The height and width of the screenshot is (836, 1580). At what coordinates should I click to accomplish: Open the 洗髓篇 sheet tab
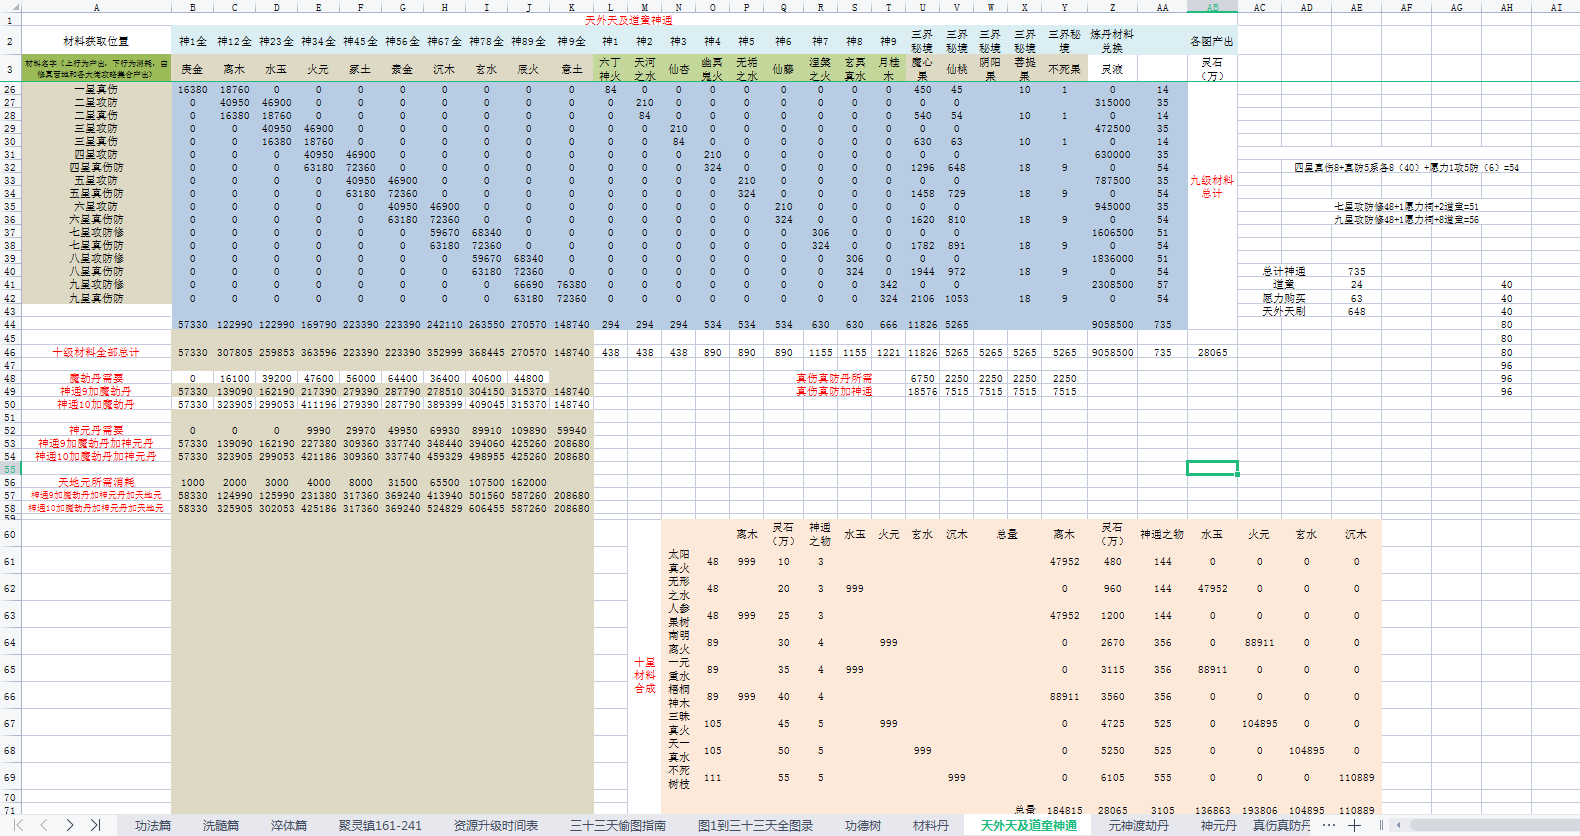[x=221, y=825]
